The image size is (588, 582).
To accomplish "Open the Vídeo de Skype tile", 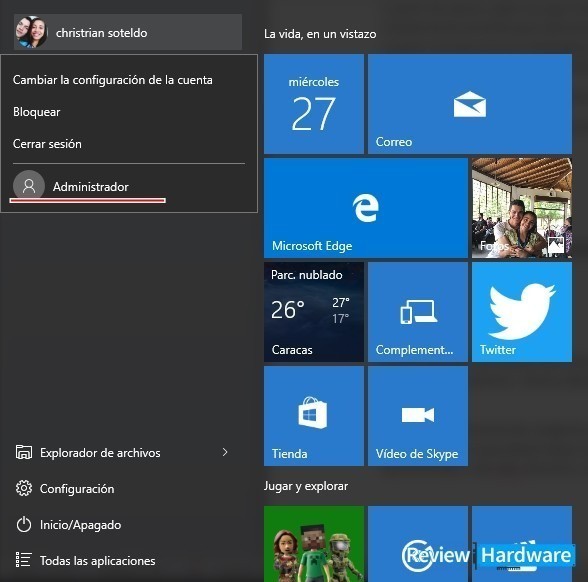I will tap(418, 416).
